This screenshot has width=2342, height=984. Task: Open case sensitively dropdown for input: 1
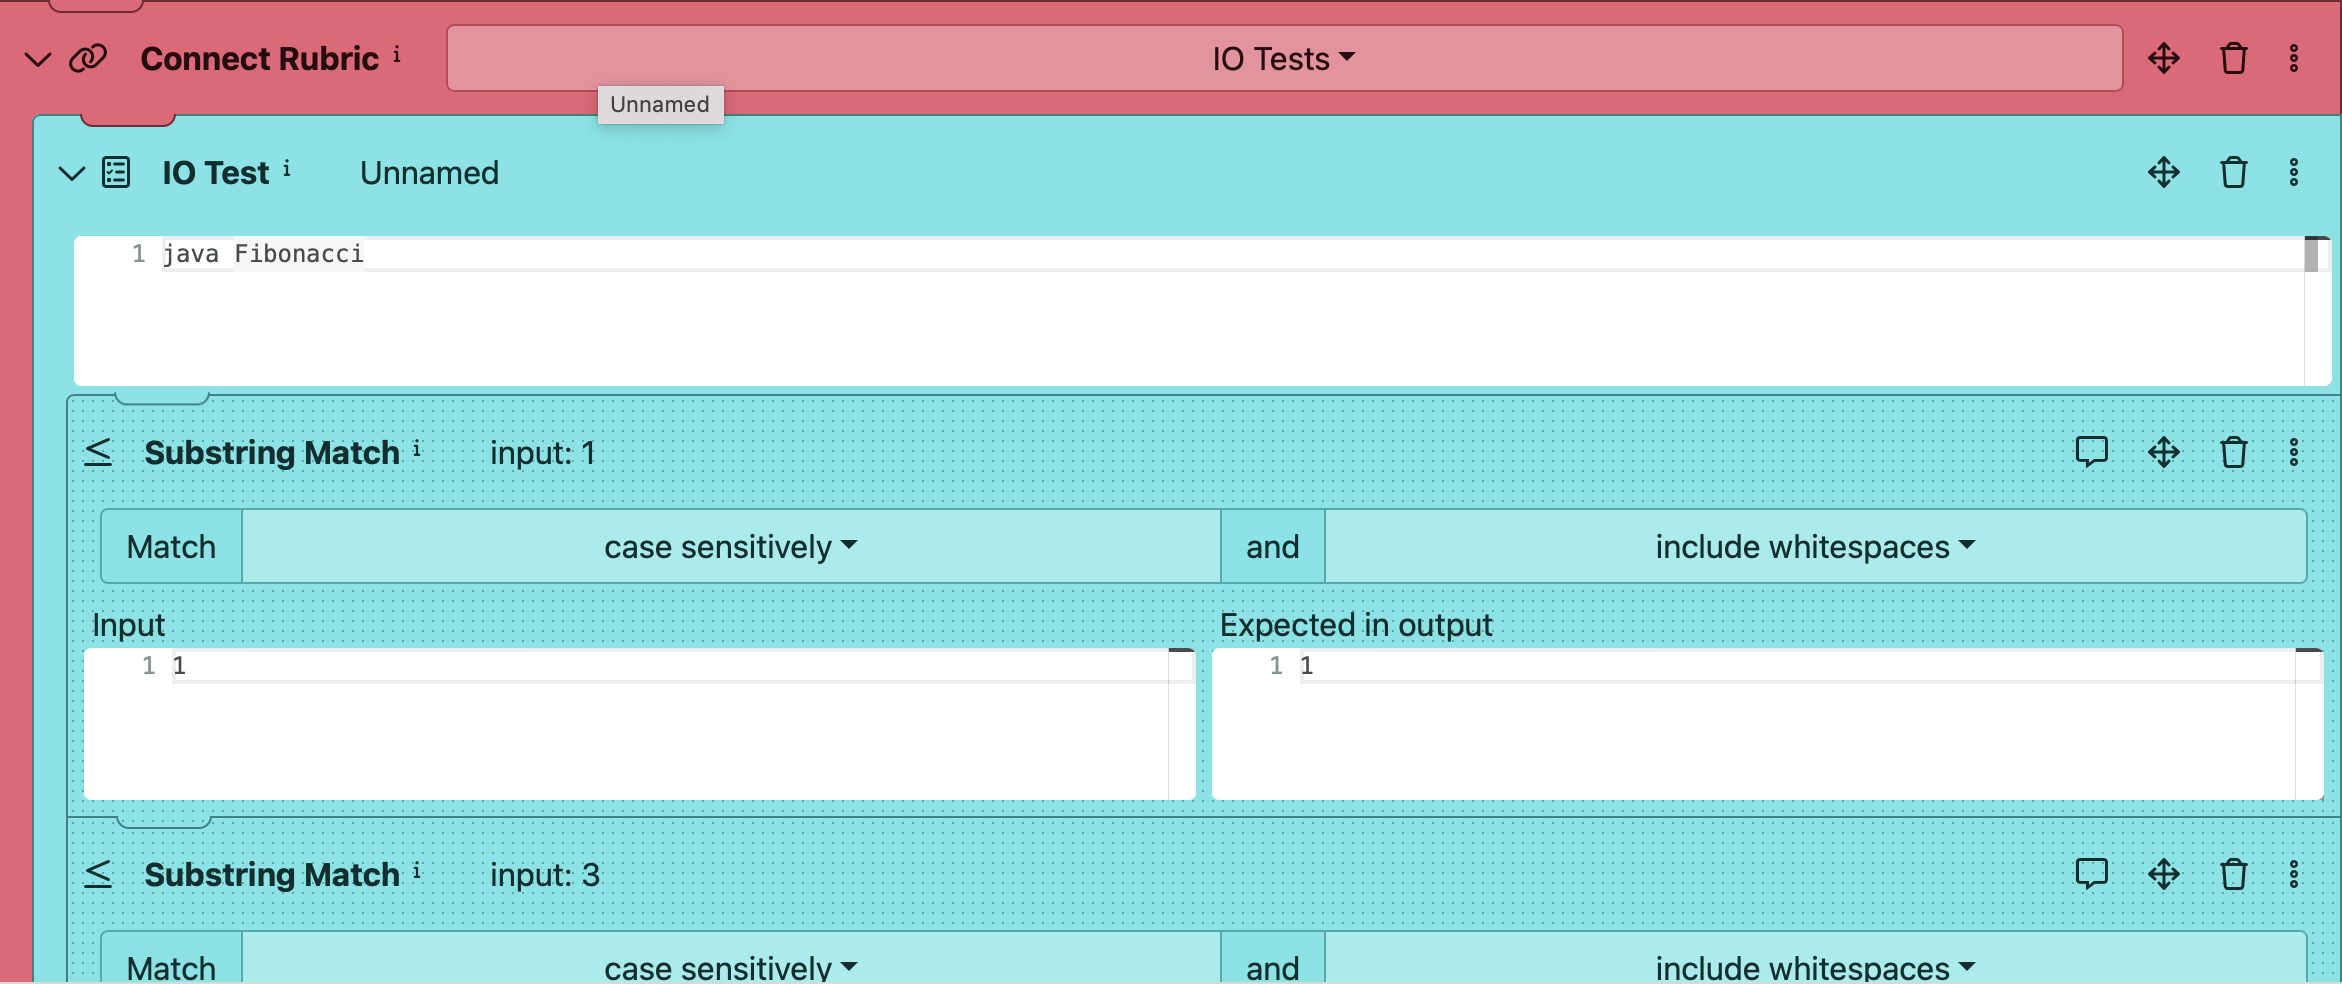point(730,546)
